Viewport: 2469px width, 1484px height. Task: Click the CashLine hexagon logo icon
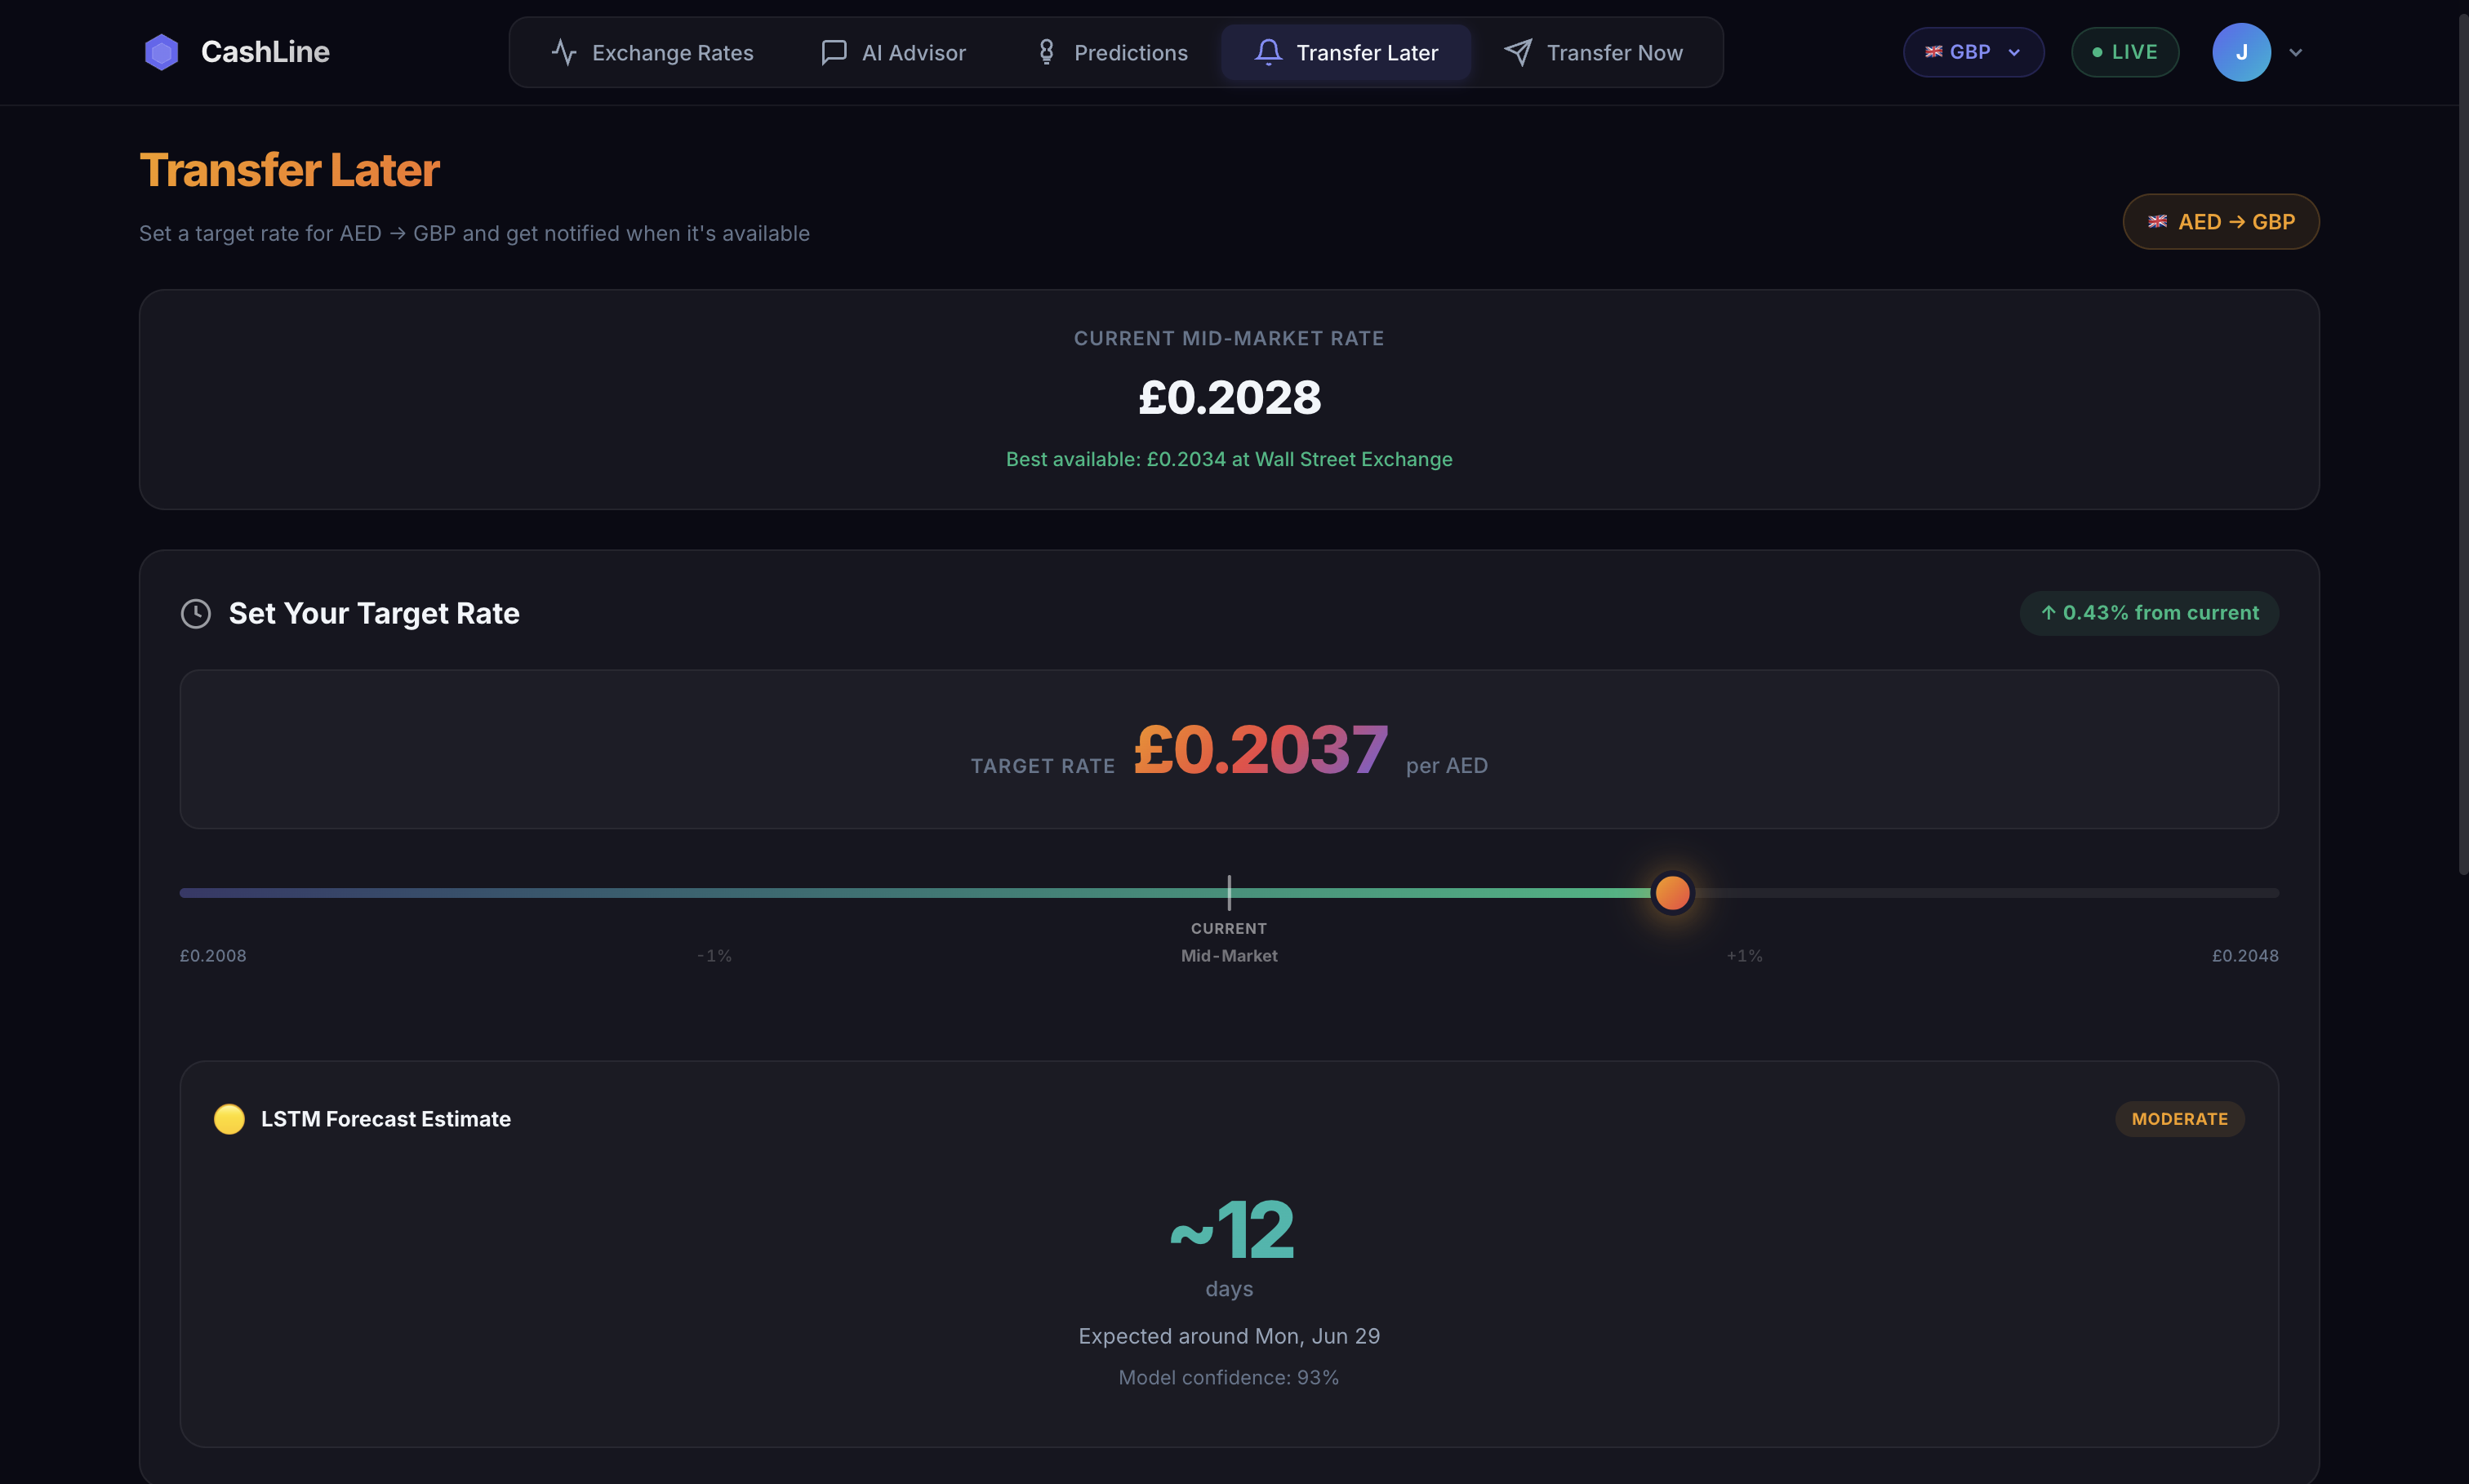[x=161, y=52]
